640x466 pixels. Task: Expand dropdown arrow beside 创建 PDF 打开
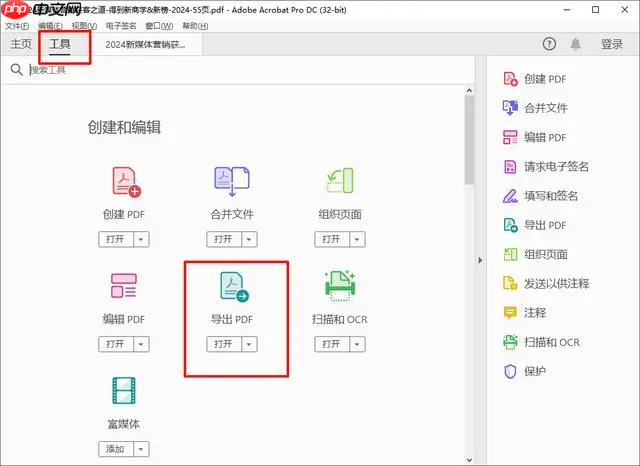(x=141, y=239)
